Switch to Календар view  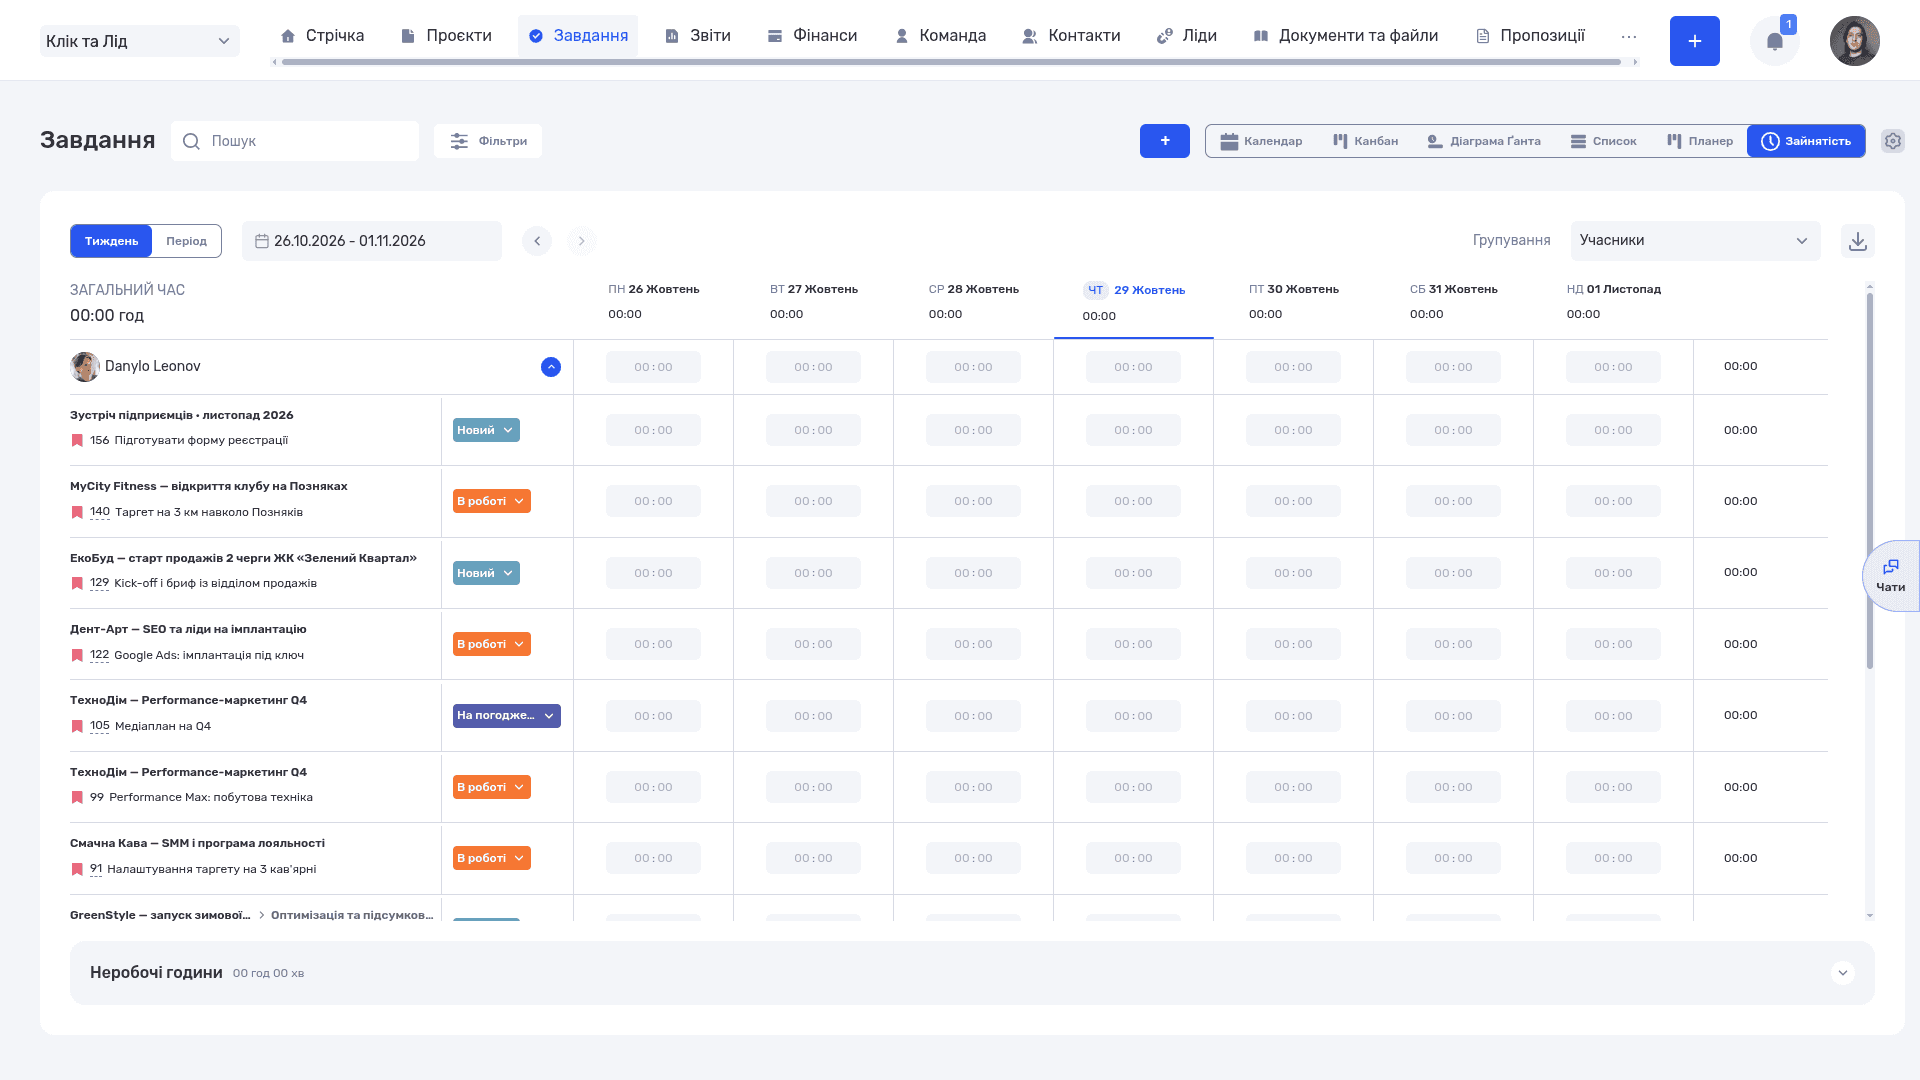(1262, 141)
